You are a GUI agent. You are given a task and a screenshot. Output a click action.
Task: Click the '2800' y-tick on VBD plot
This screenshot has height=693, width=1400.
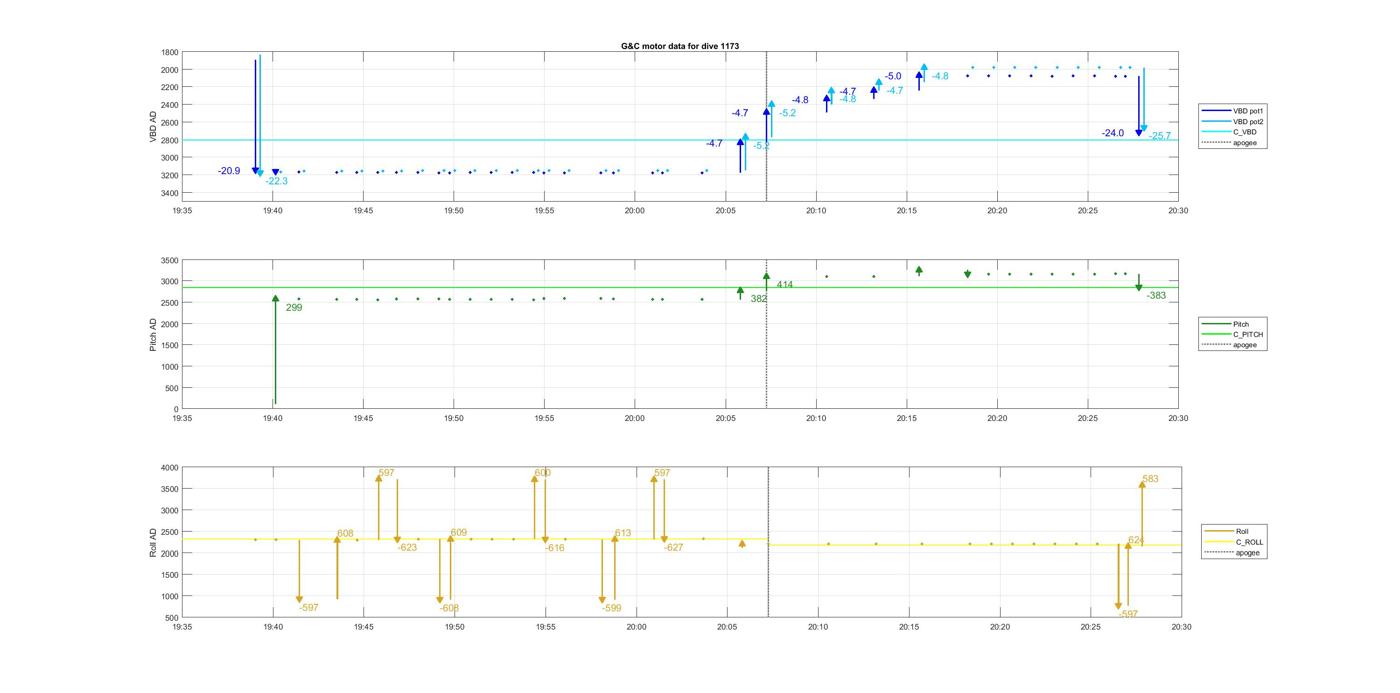click(170, 140)
